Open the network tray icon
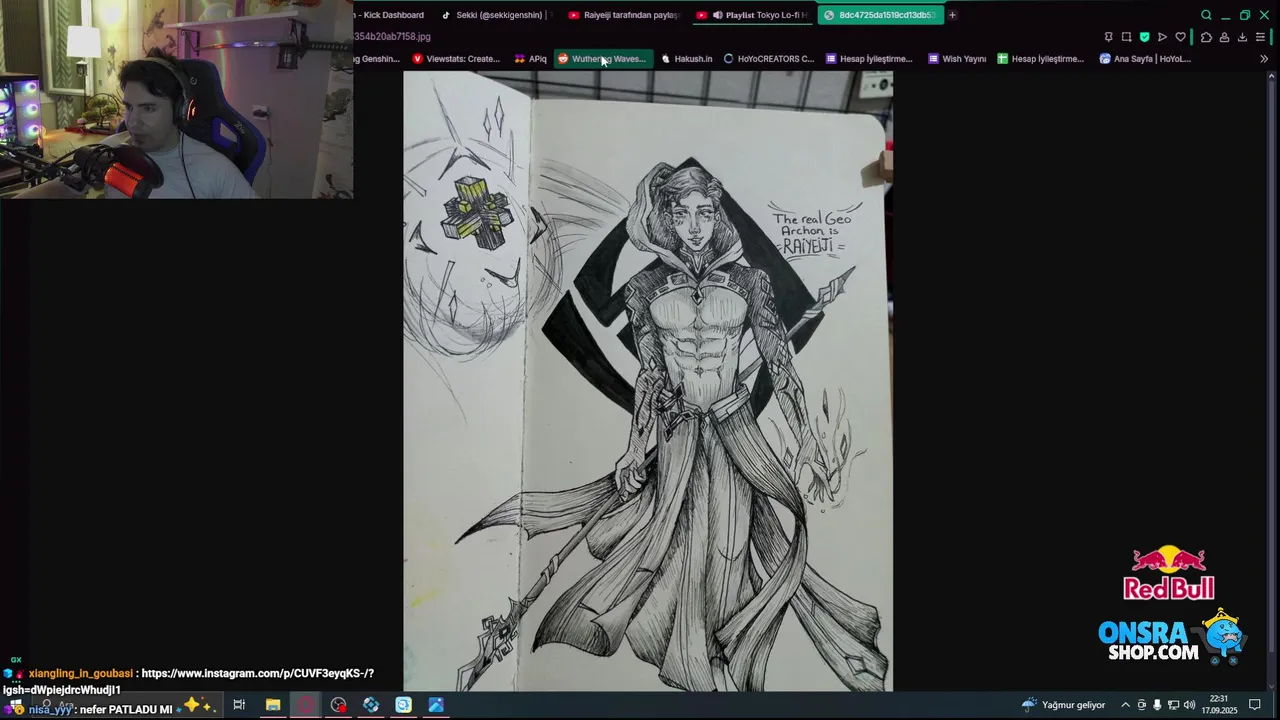Screen dimensions: 1280x720 pos(1173,705)
